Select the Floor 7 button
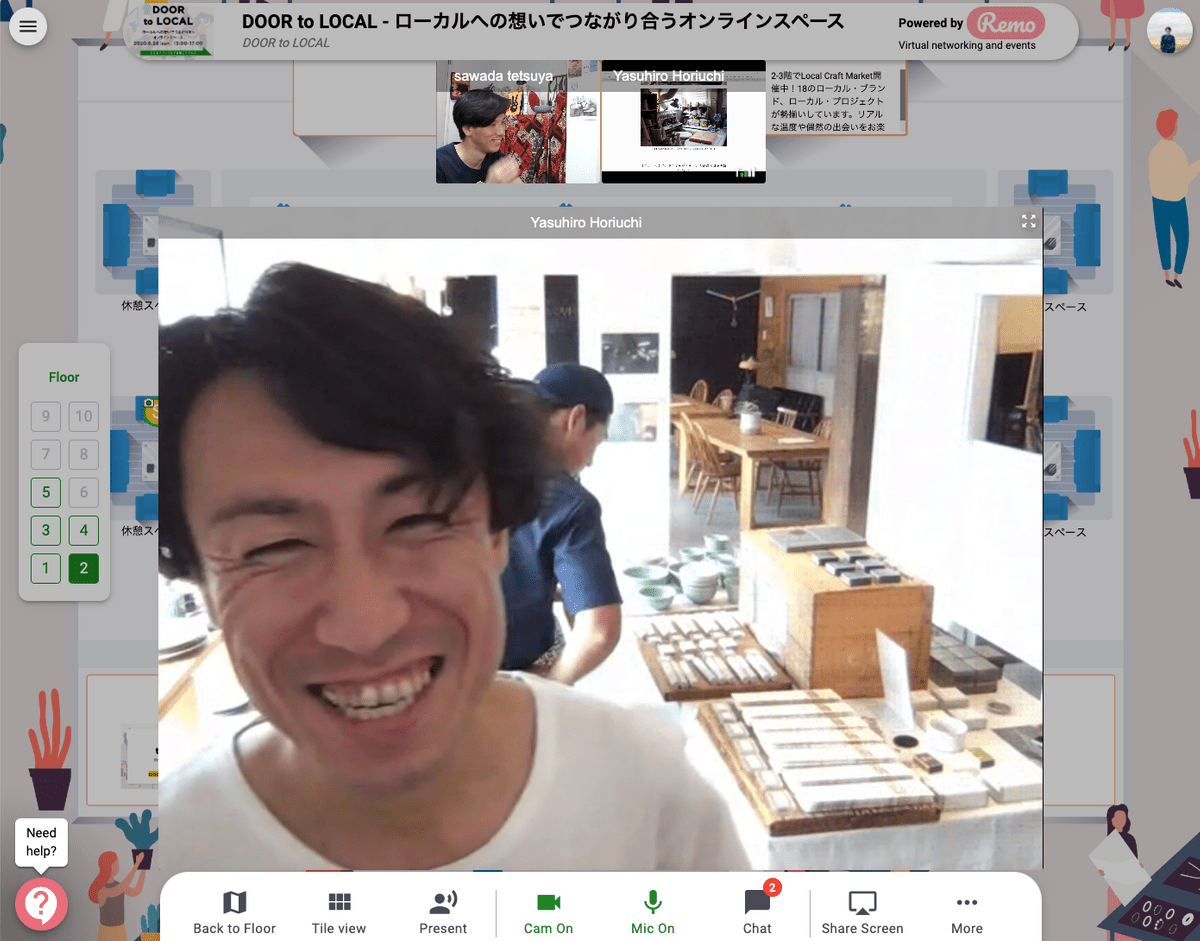The height and width of the screenshot is (941, 1200). (x=45, y=454)
